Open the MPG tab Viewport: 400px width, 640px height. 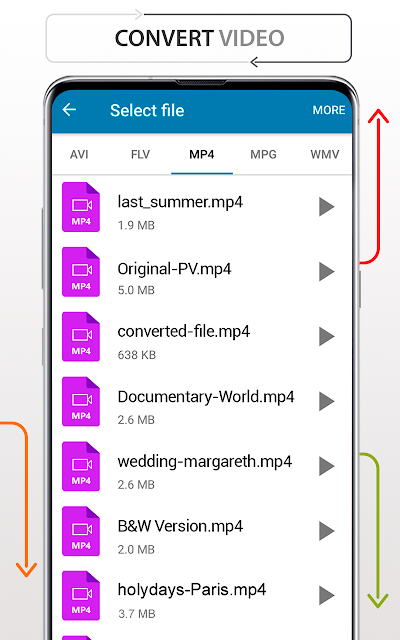tap(263, 154)
